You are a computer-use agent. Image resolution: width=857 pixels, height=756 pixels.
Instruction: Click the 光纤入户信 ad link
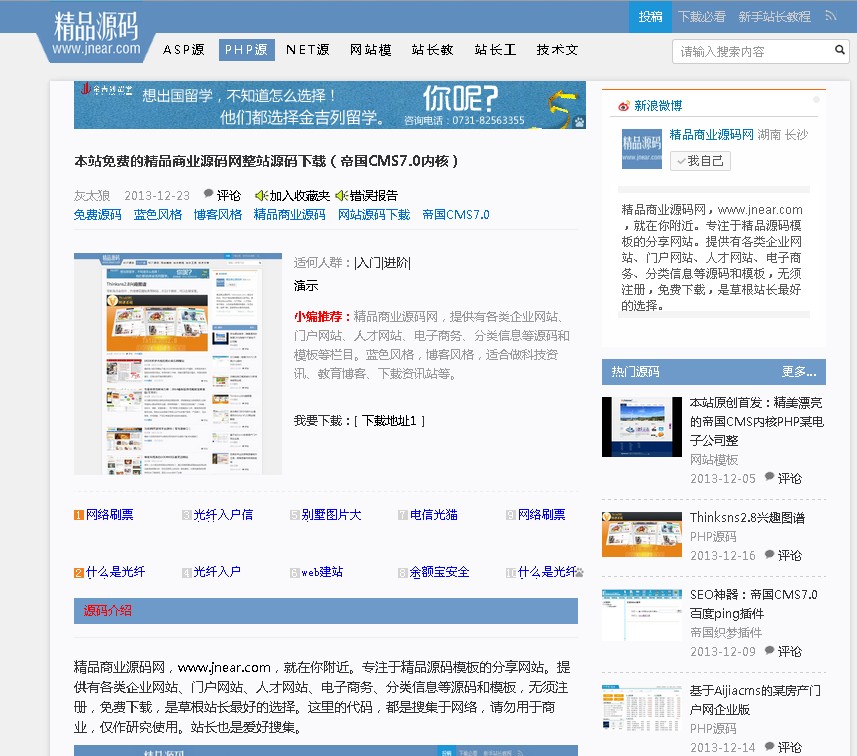223,514
